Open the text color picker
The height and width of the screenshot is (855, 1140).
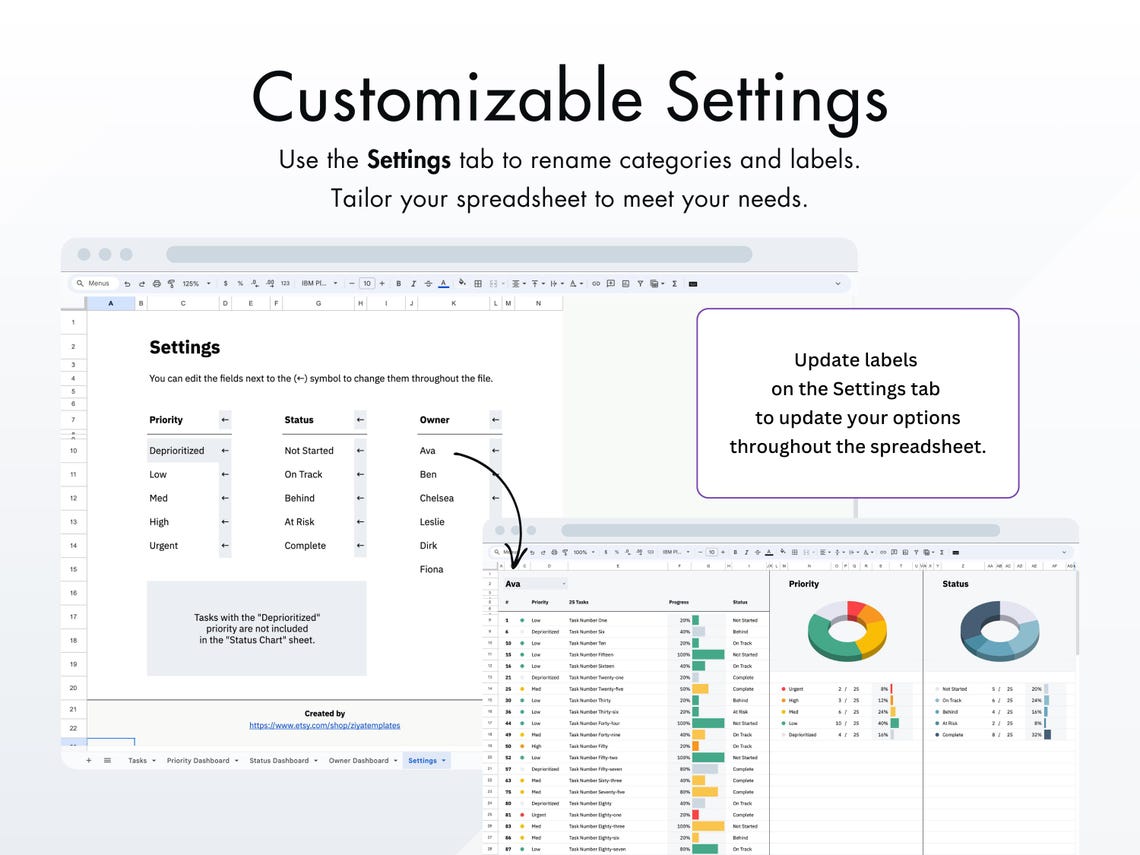[x=443, y=283]
